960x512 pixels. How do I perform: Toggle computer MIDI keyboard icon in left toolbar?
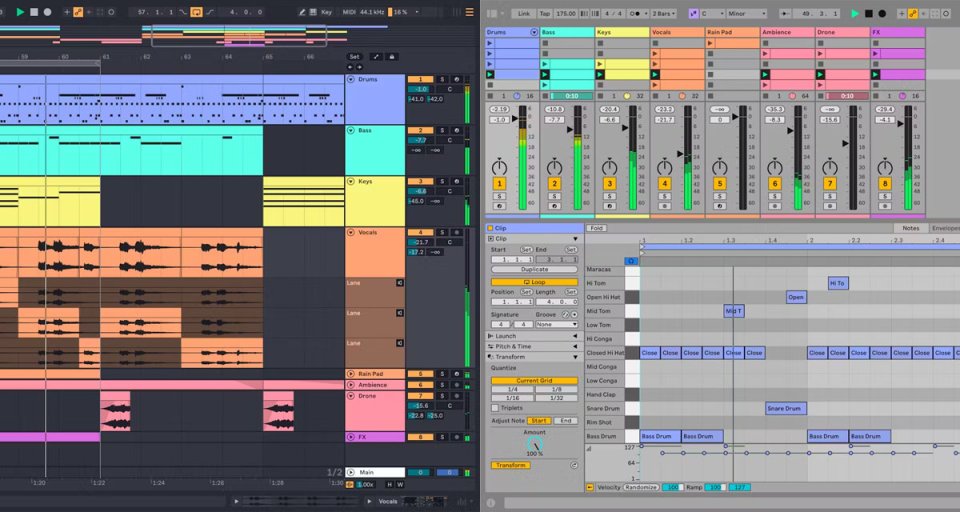(x=313, y=12)
